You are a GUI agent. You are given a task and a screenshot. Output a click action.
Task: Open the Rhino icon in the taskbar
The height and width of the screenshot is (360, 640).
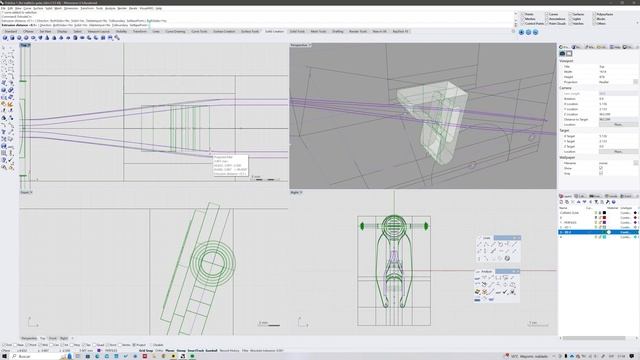(x=182, y=356)
